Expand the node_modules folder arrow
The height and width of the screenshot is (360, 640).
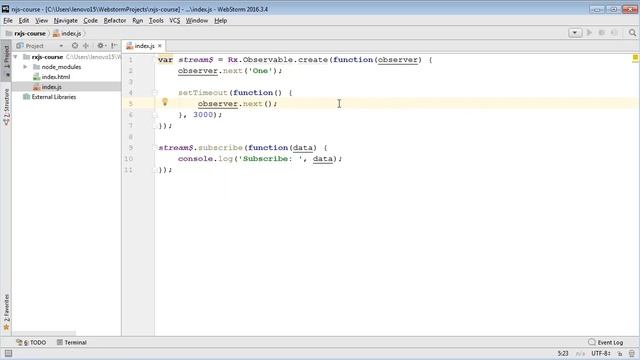tap(25, 67)
